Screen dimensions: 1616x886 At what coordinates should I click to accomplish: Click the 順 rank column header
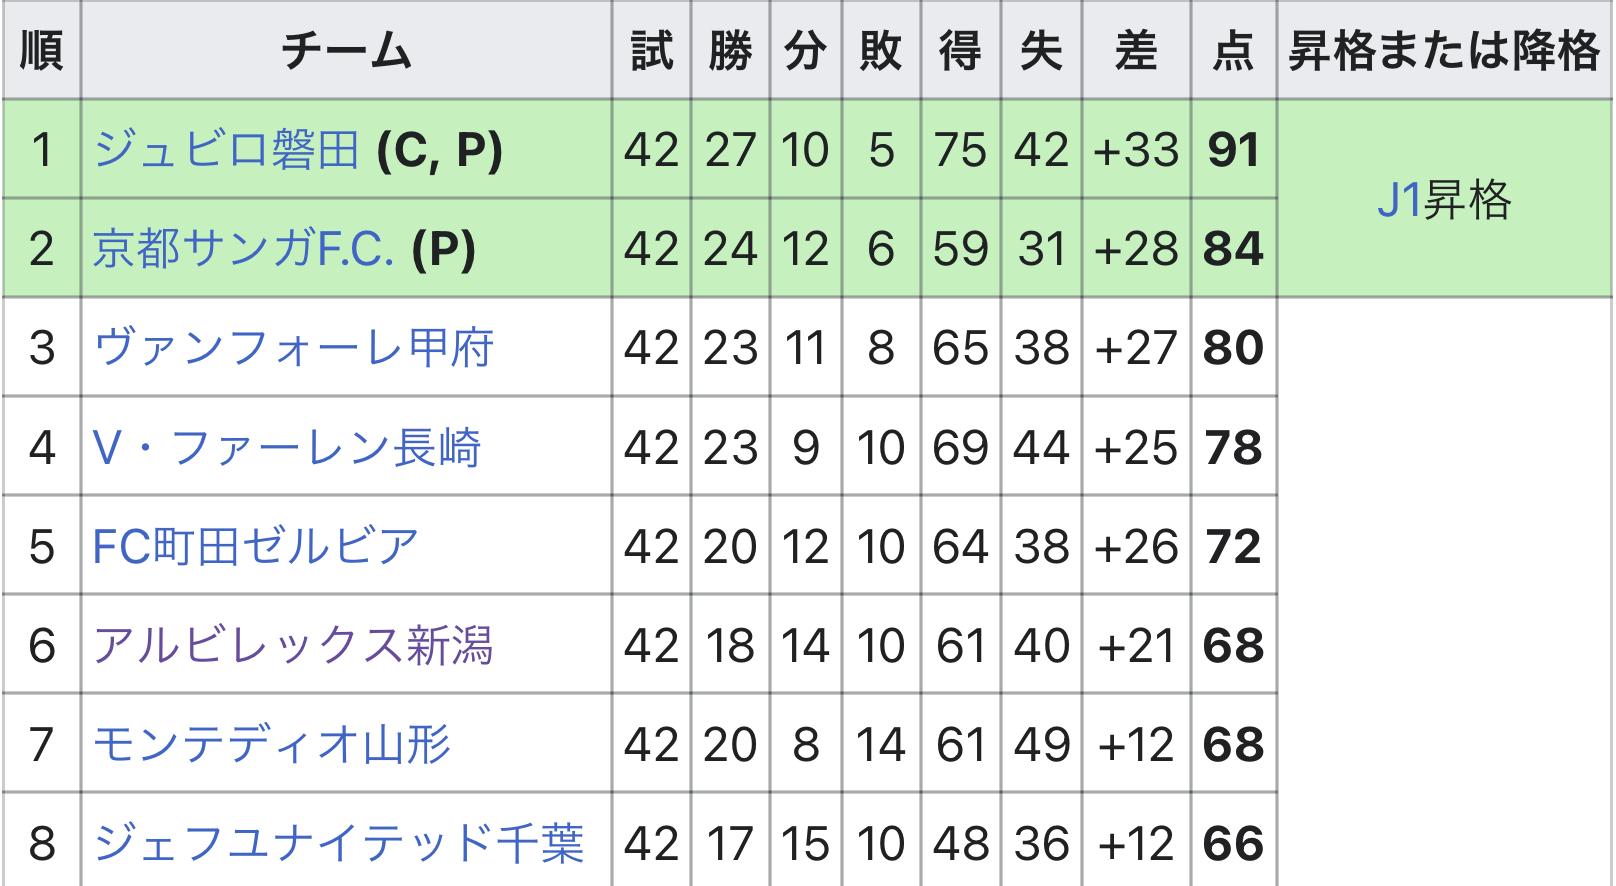[41, 50]
